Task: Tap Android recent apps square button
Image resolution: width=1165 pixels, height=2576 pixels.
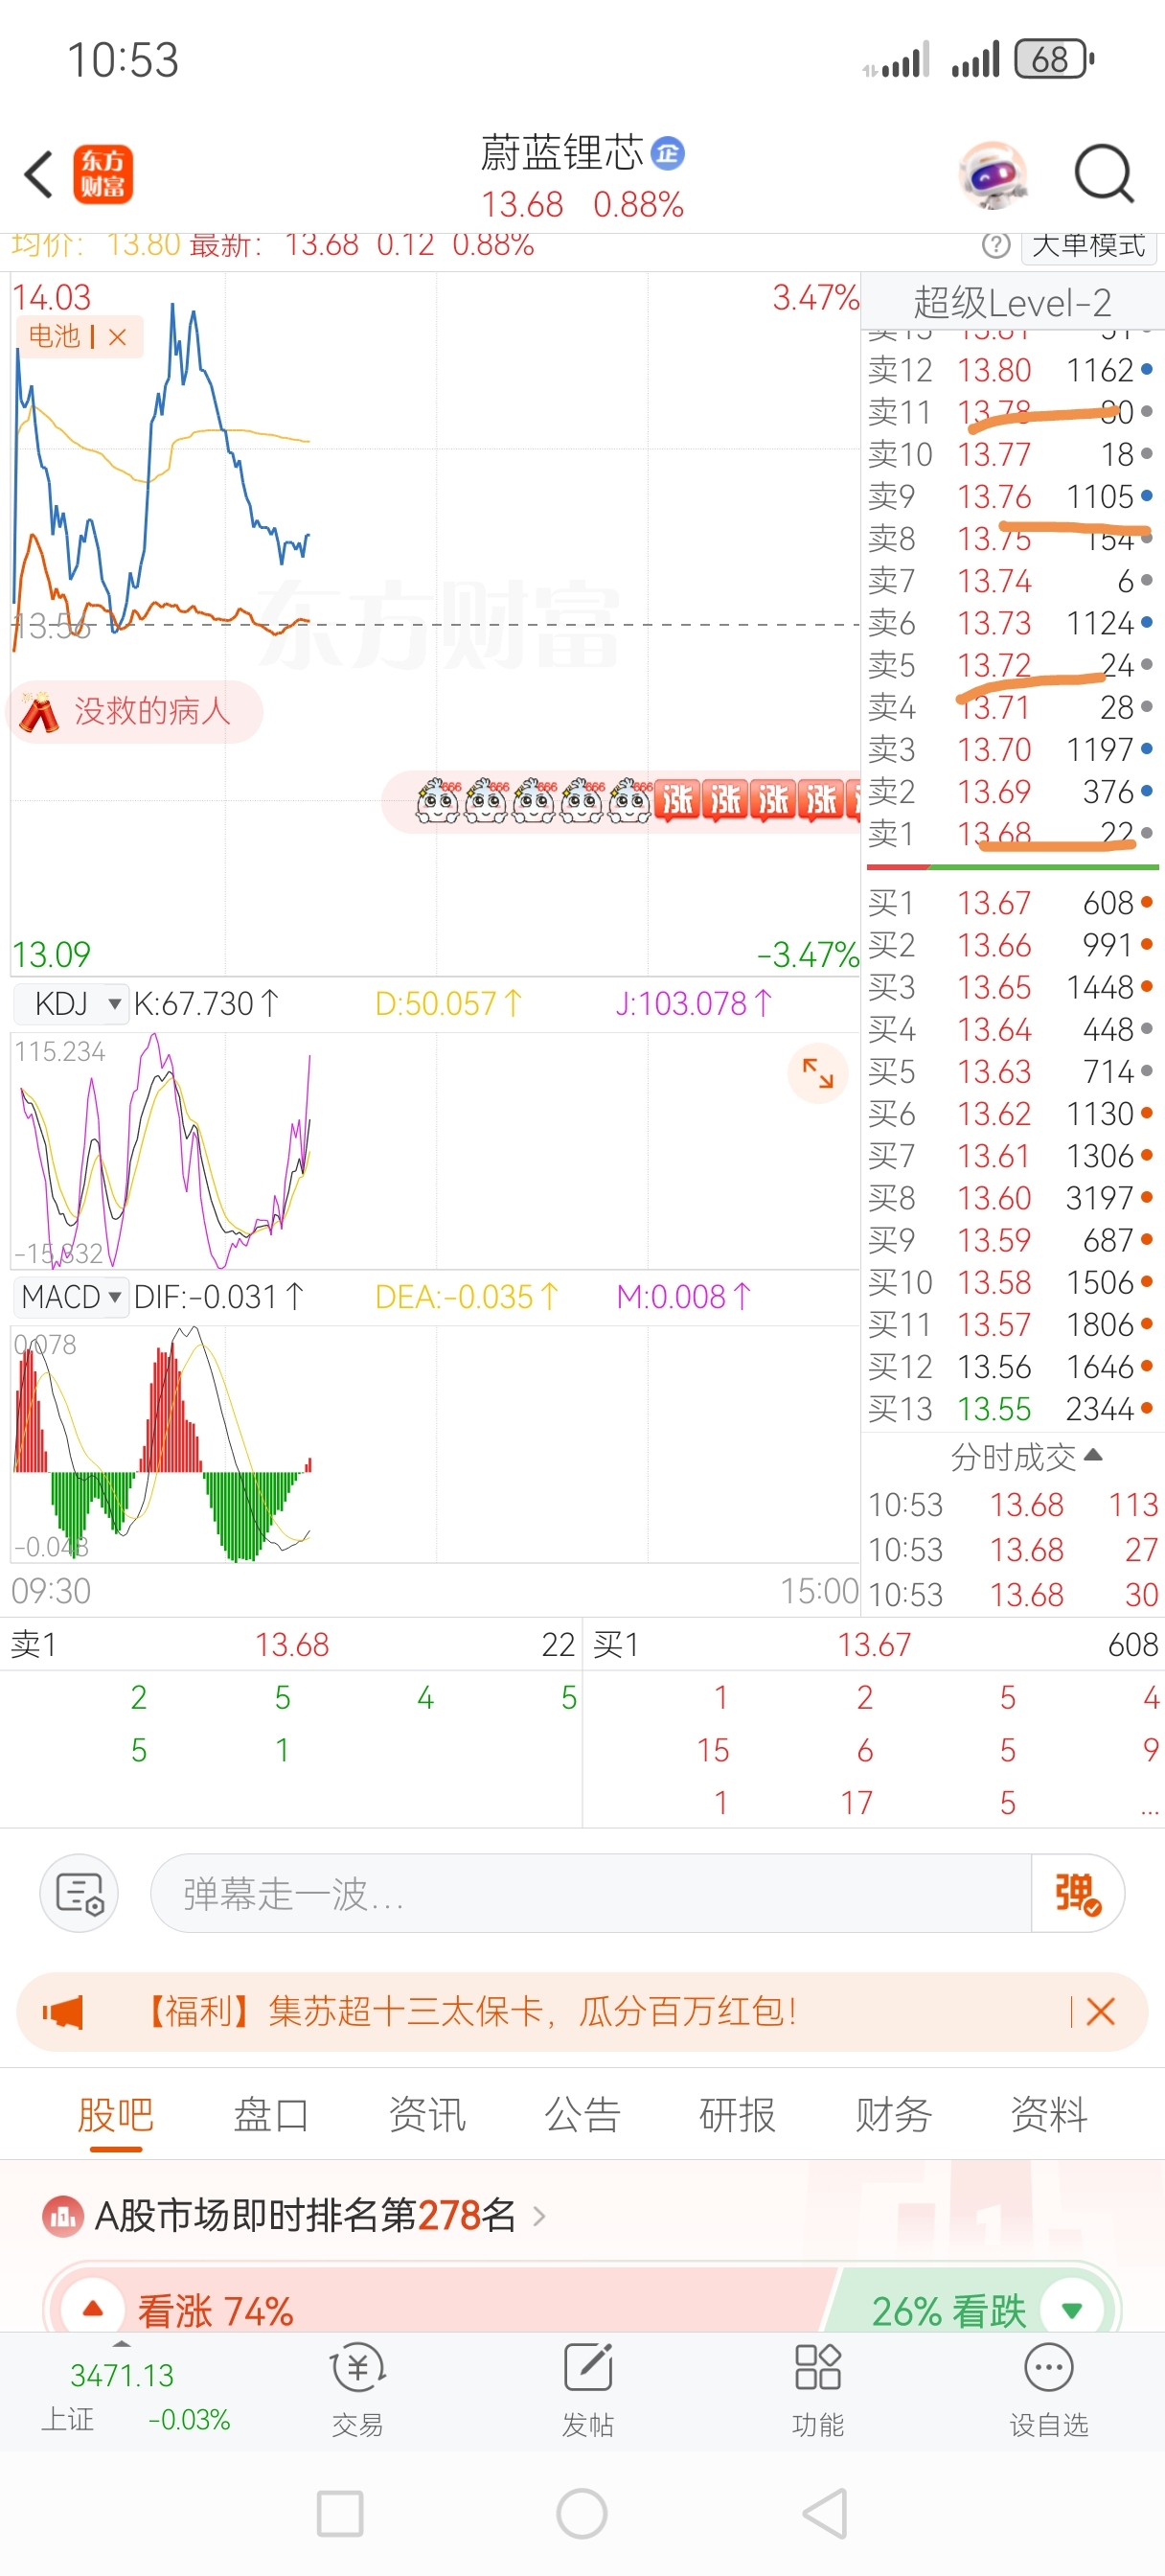Action: click(340, 2513)
